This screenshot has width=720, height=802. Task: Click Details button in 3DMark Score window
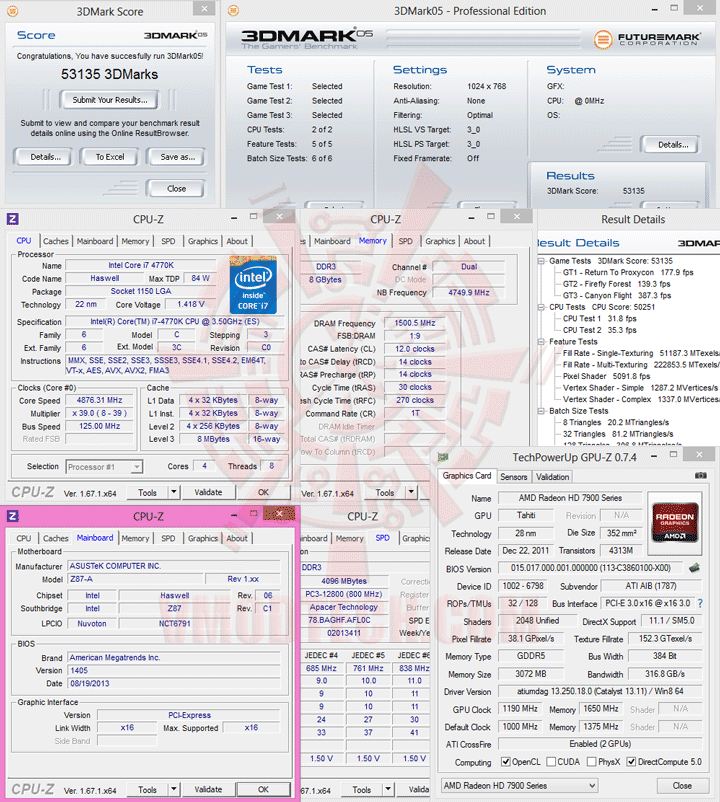click(x=45, y=157)
